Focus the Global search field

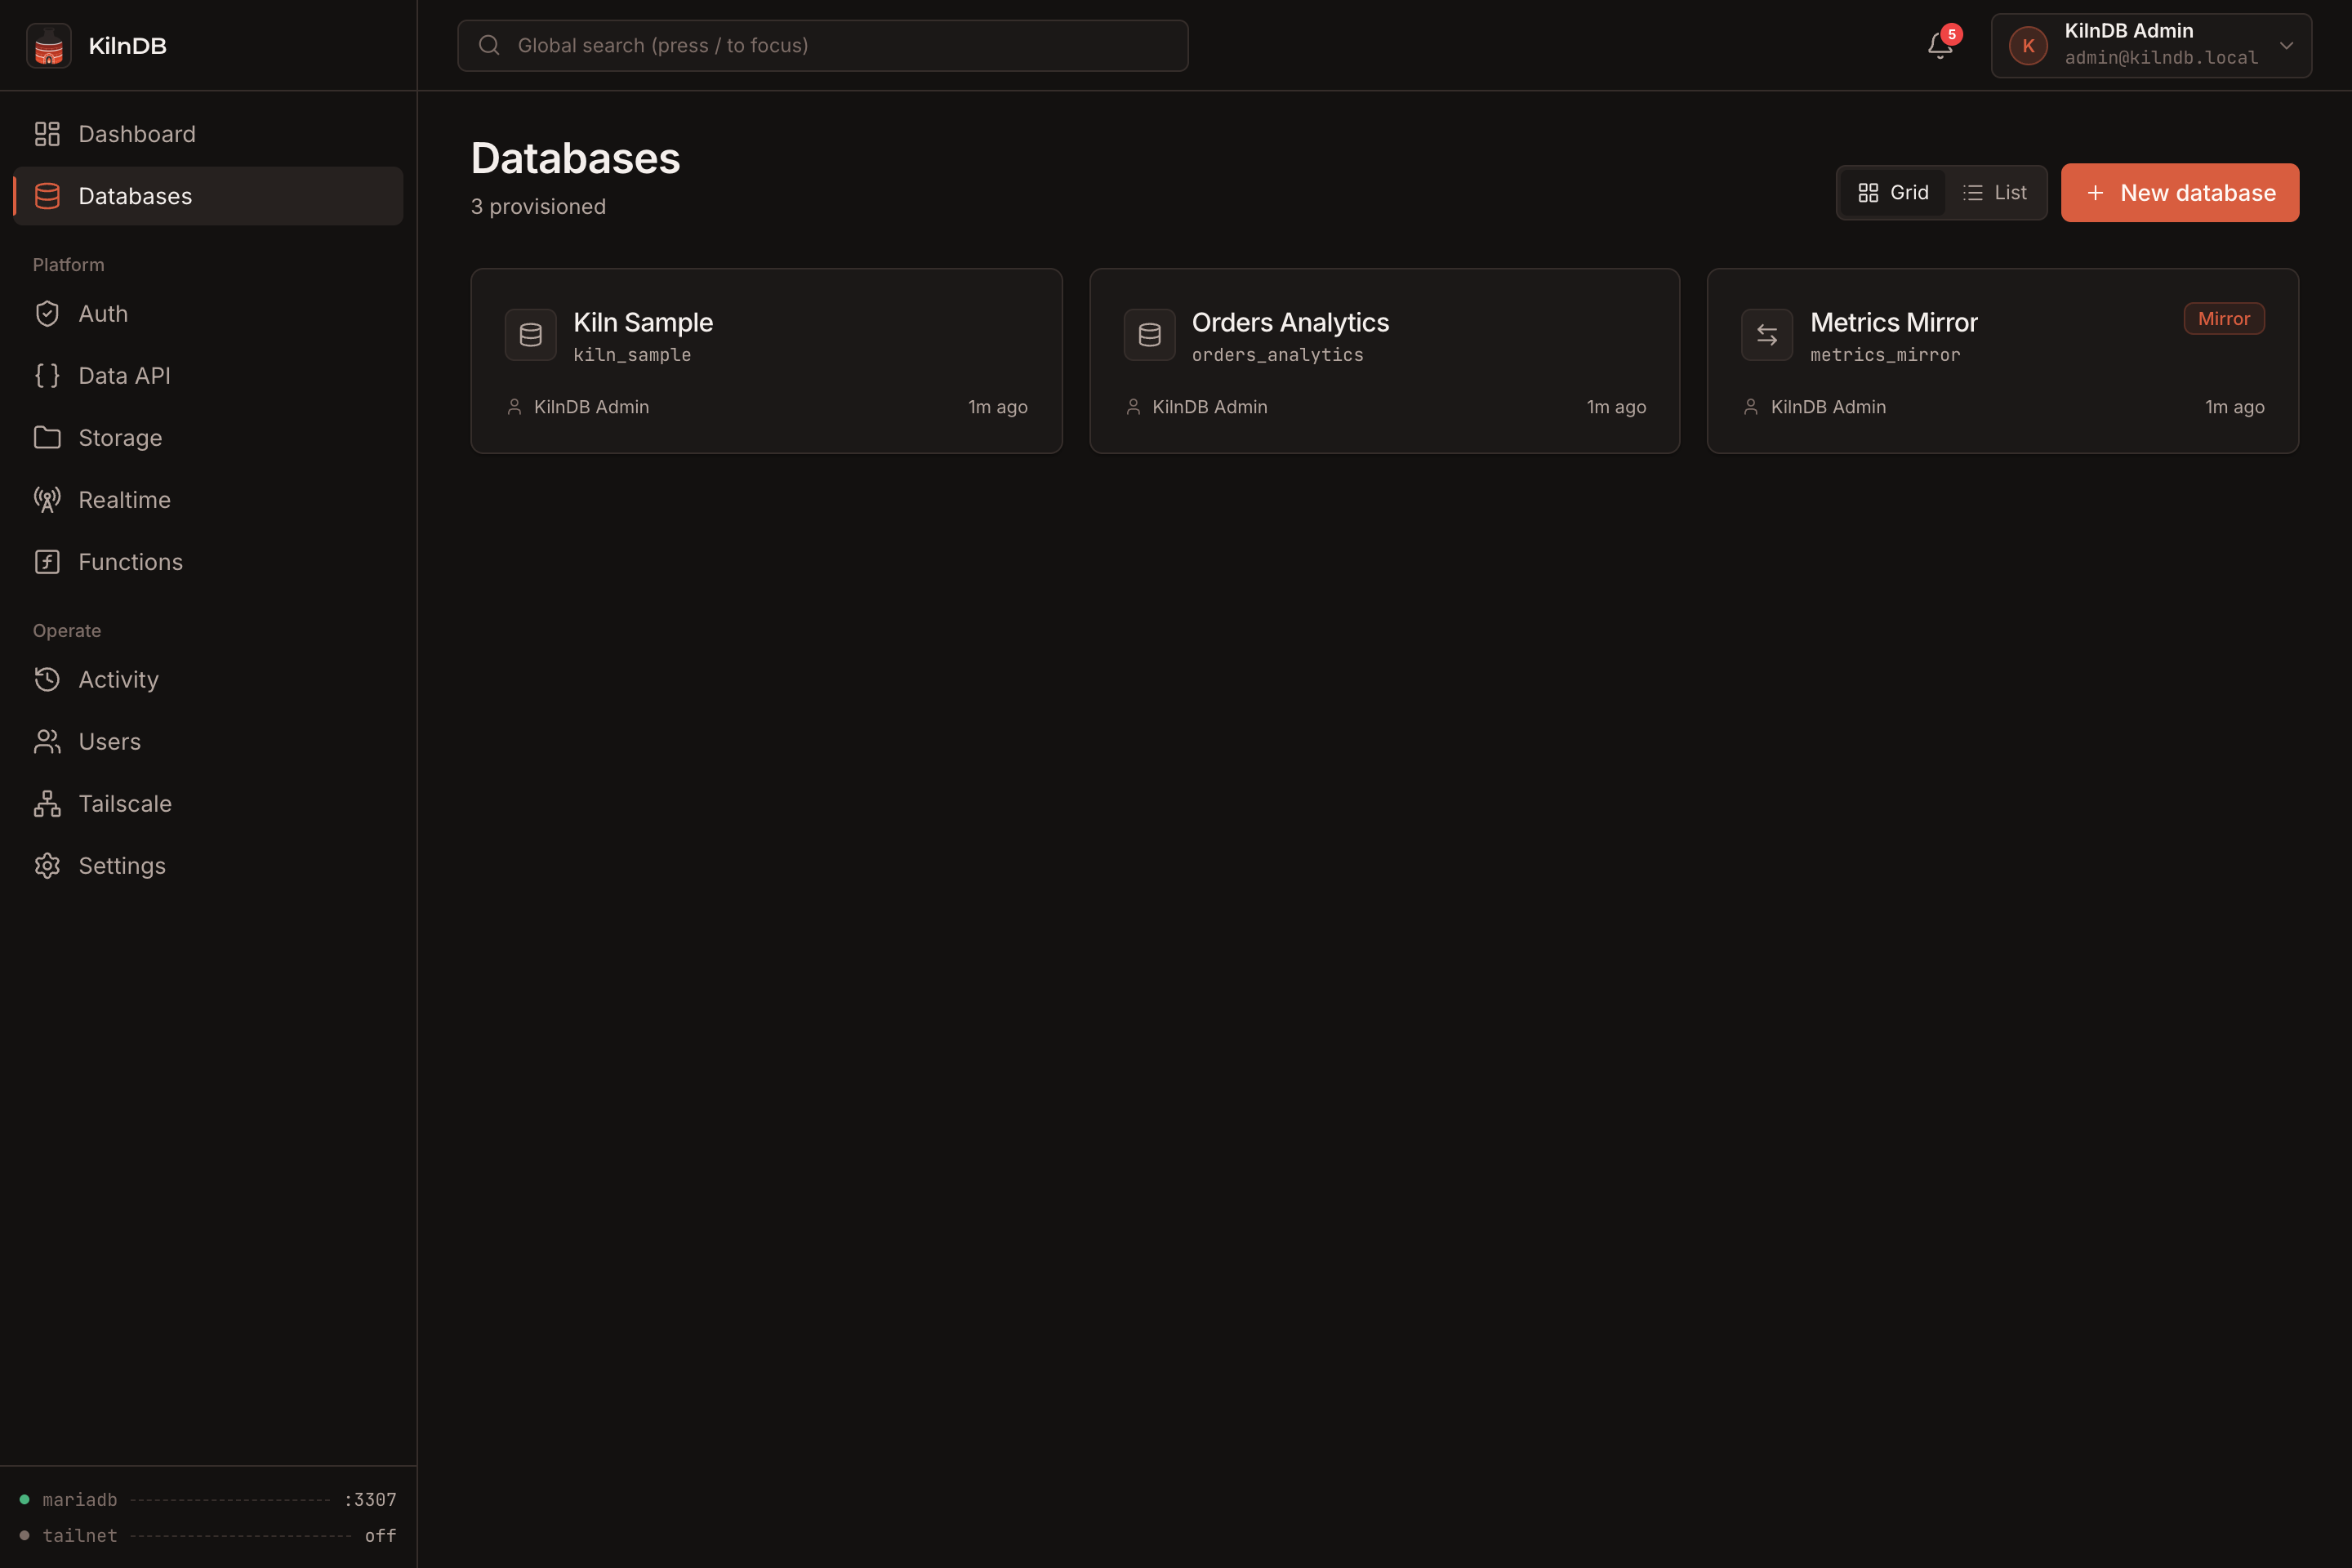pos(823,46)
